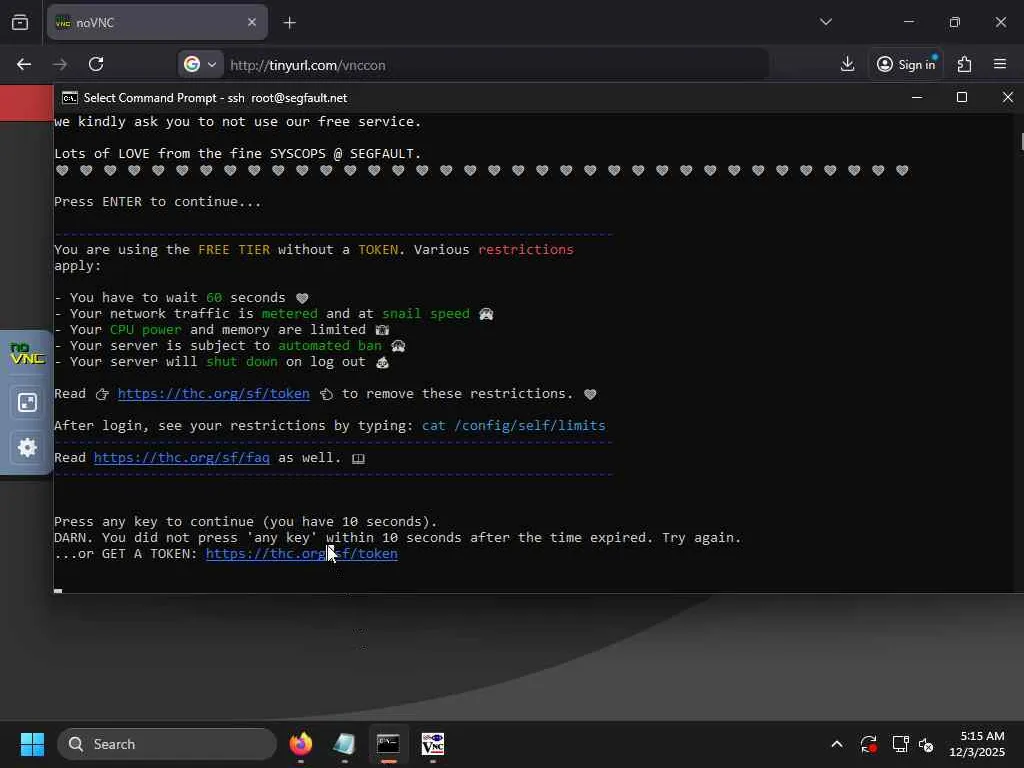Click the 'snail speed' text
The height and width of the screenshot is (768, 1024).
(x=426, y=313)
